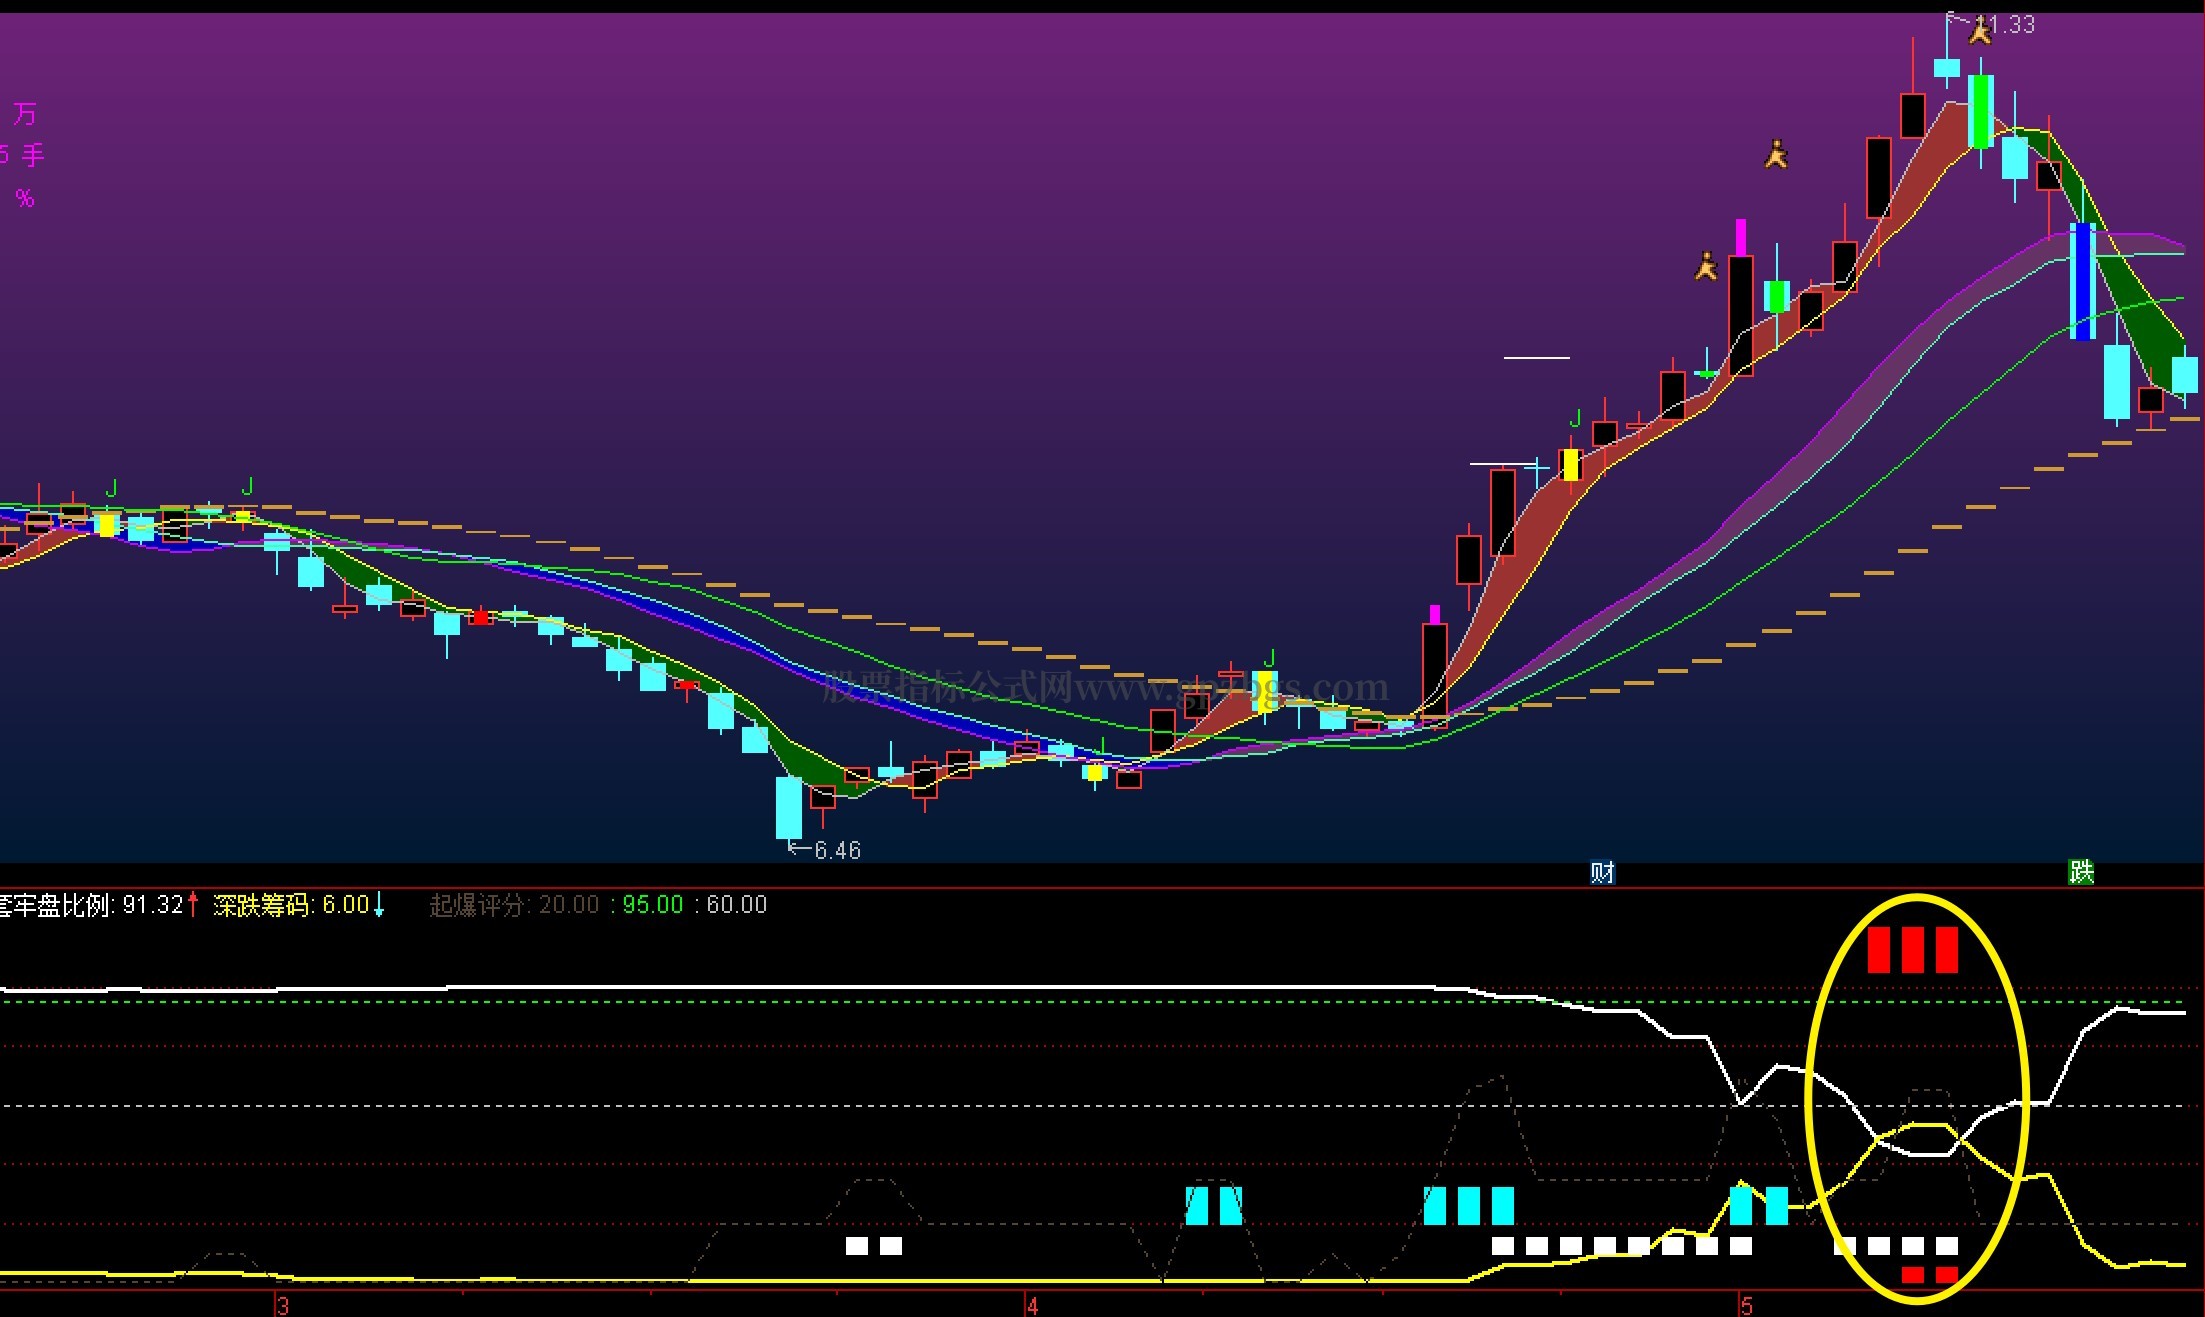Select the solid blue candlestick
Screen dimensions: 2205x1317
(x=2082, y=281)
